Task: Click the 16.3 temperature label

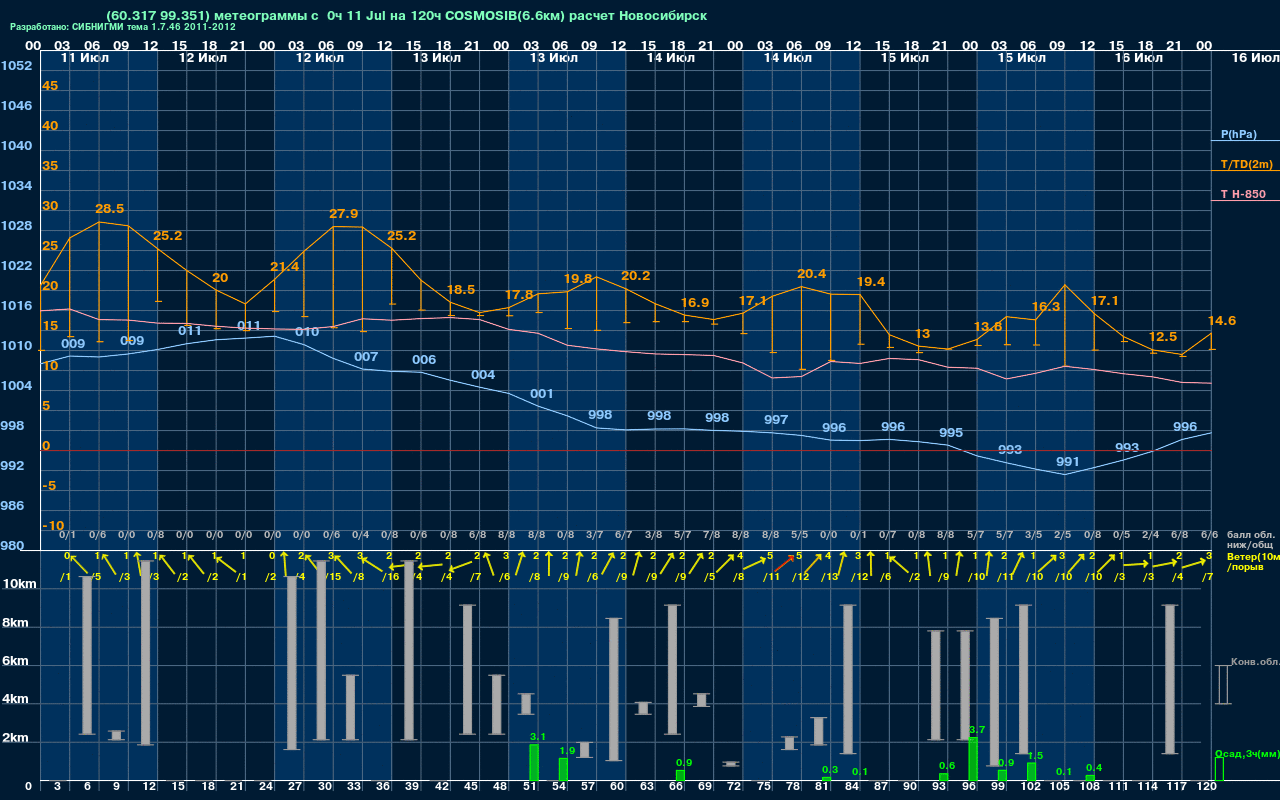Action: [1046, 307]
